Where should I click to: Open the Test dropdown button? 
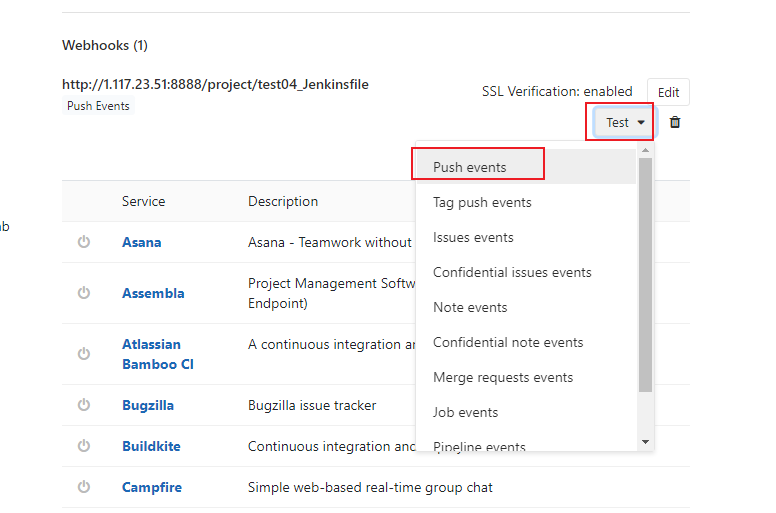pyautogui.click(x=624, y=122)
